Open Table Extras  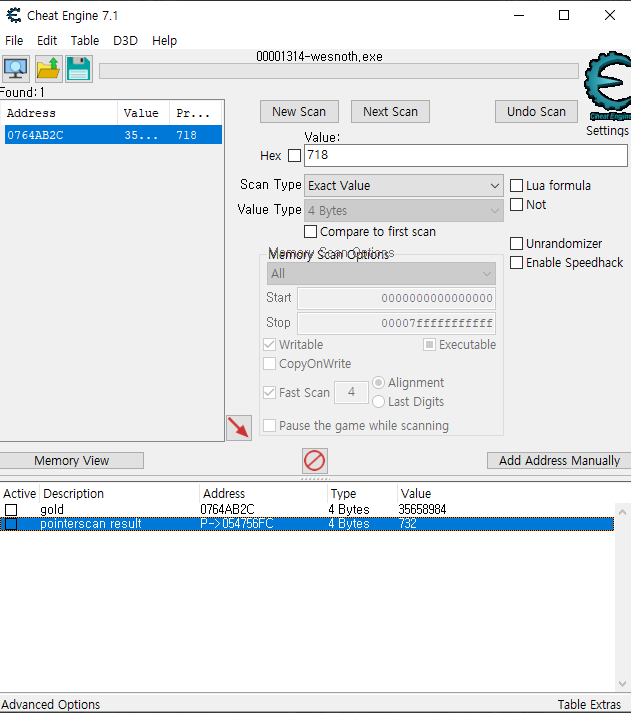pyautogui.click(x=589, y=704)
